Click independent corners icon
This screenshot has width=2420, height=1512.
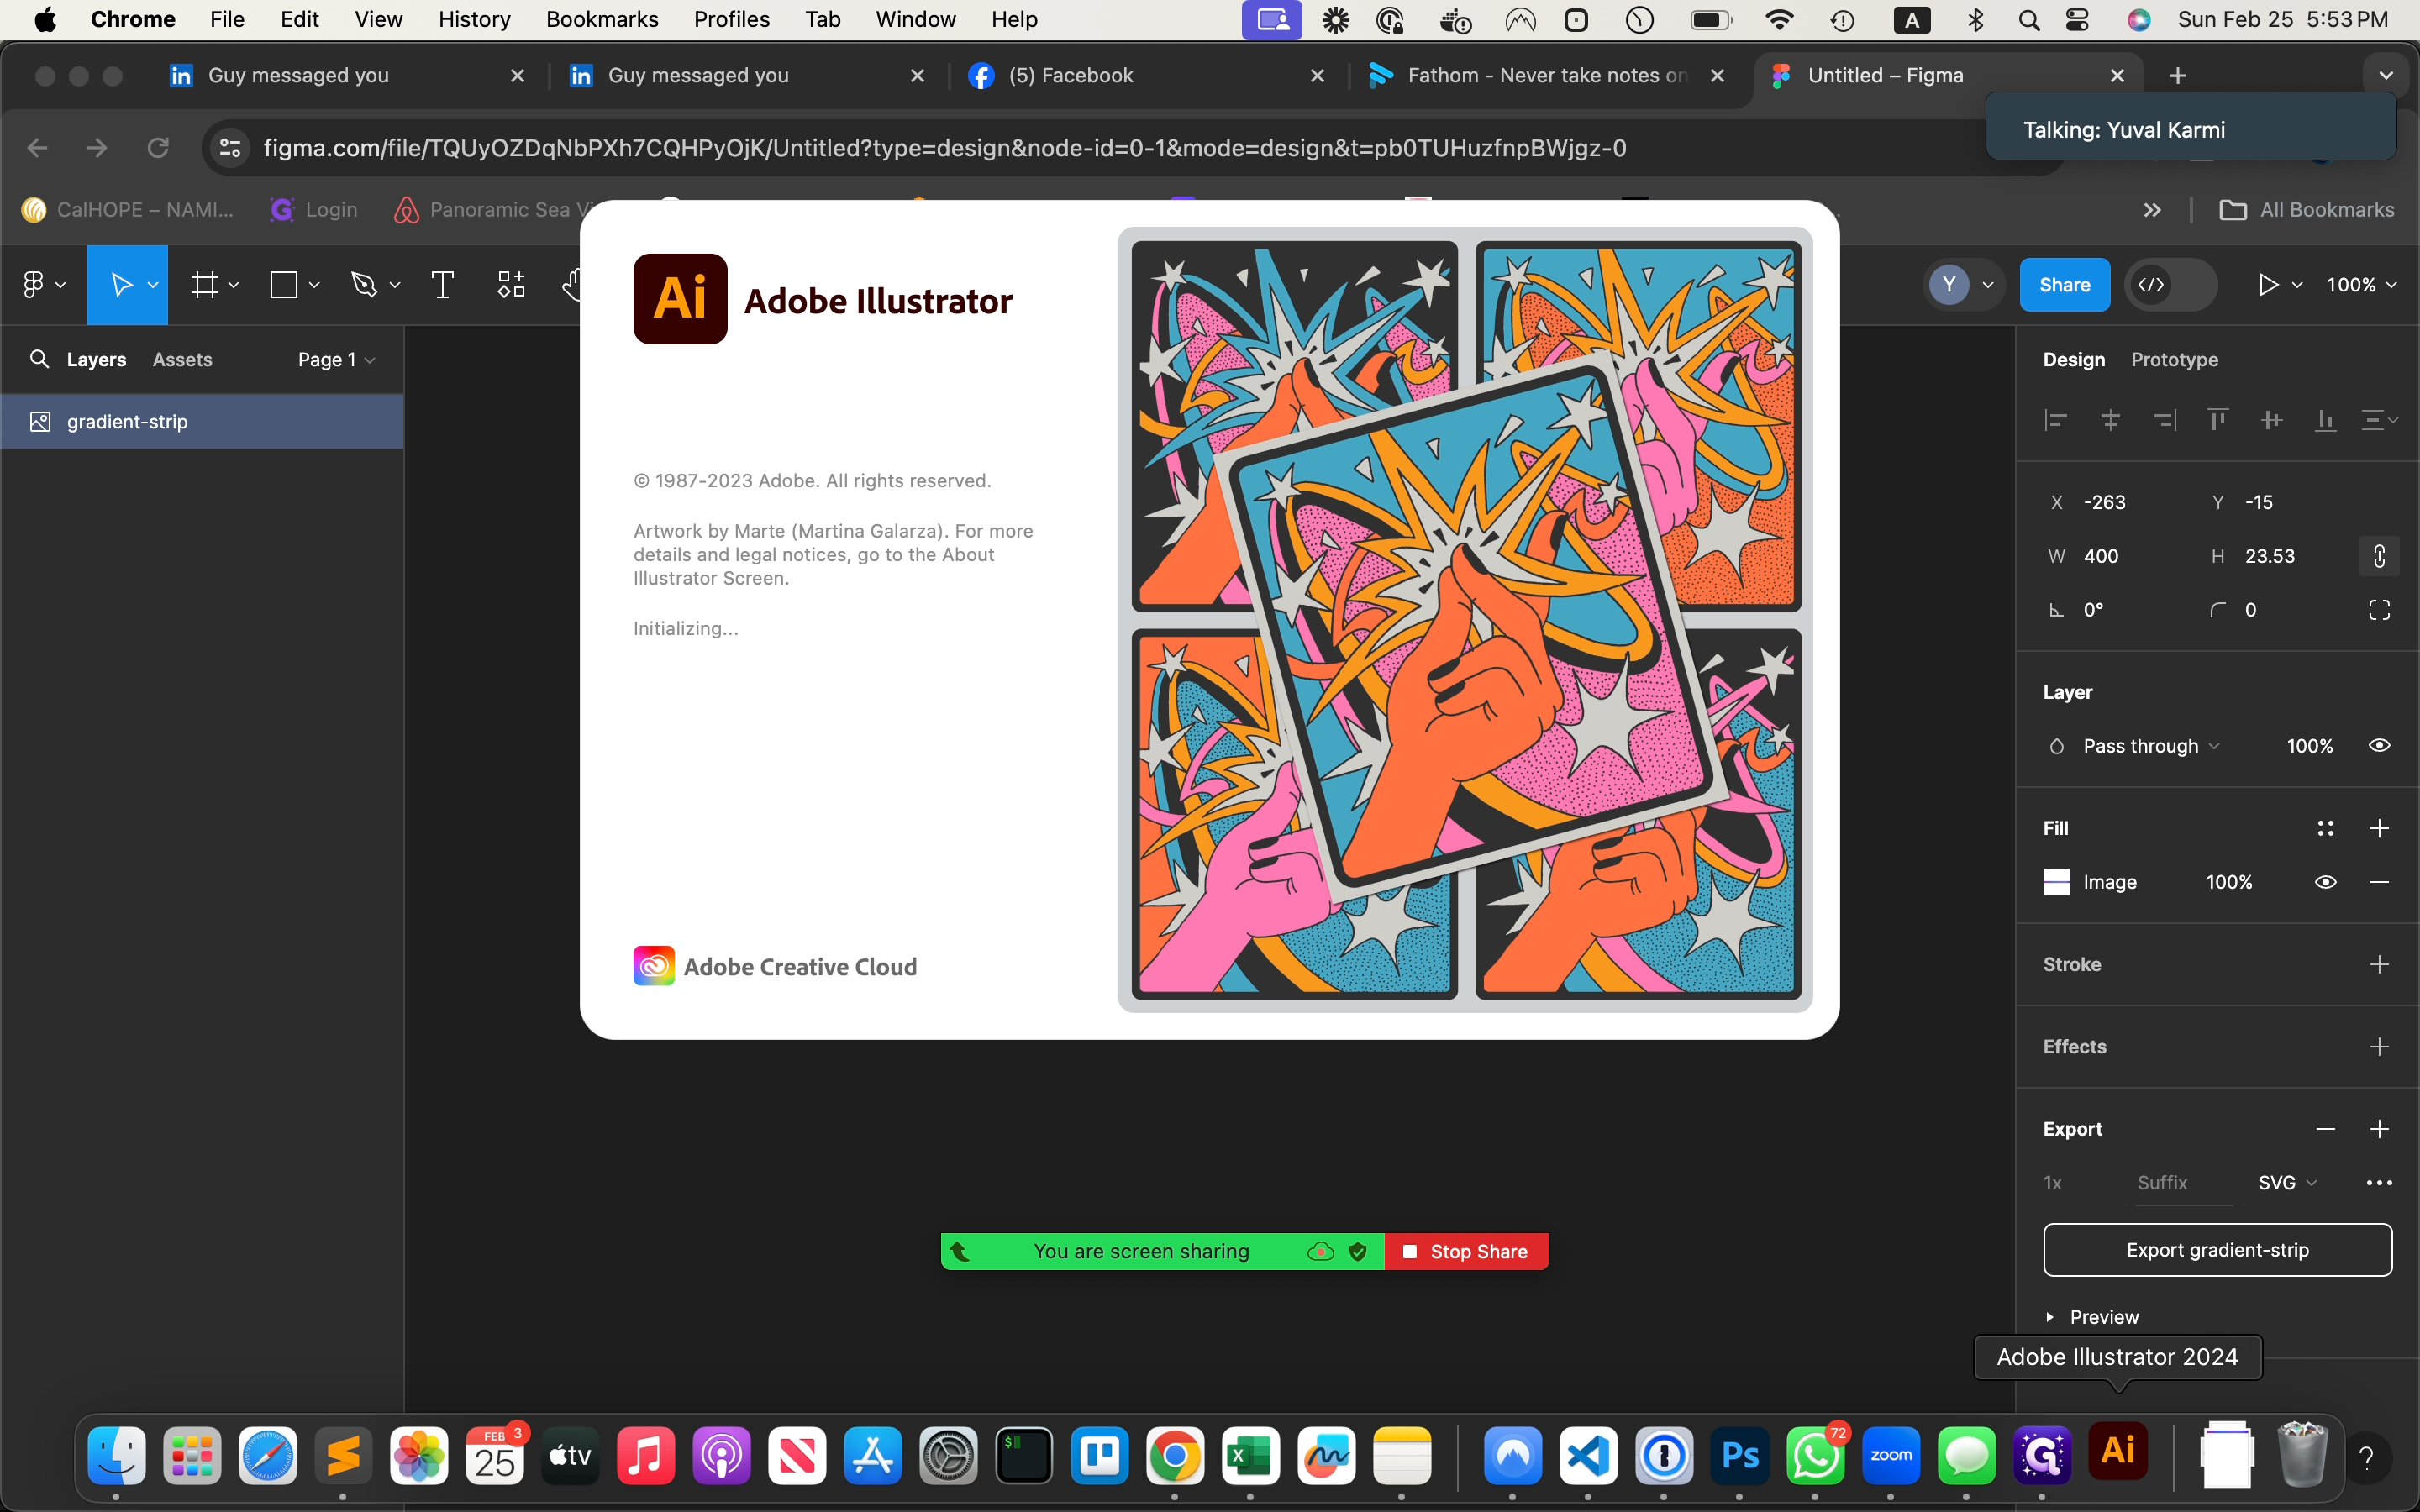pos(2379,610)
